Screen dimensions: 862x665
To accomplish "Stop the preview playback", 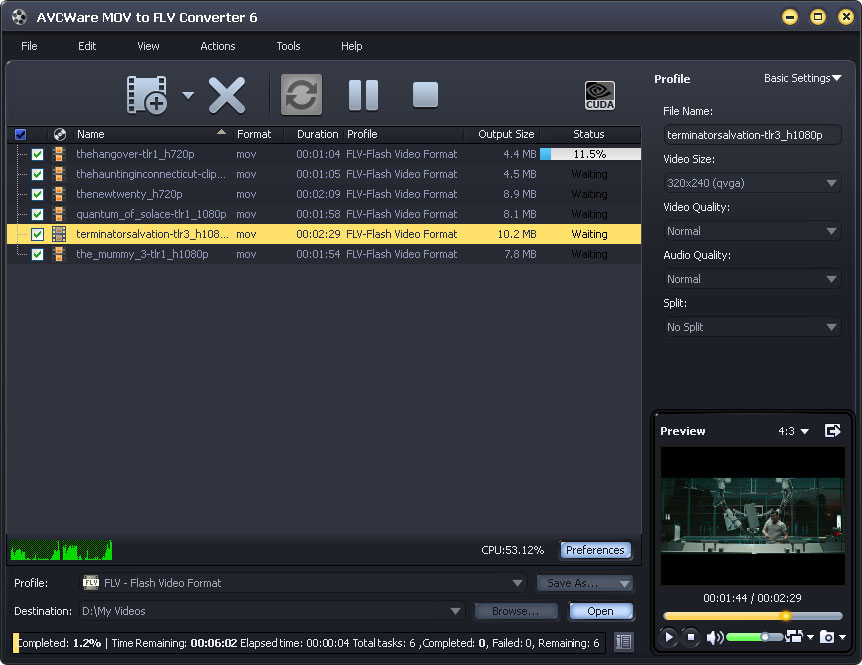I will coord(691,637).
